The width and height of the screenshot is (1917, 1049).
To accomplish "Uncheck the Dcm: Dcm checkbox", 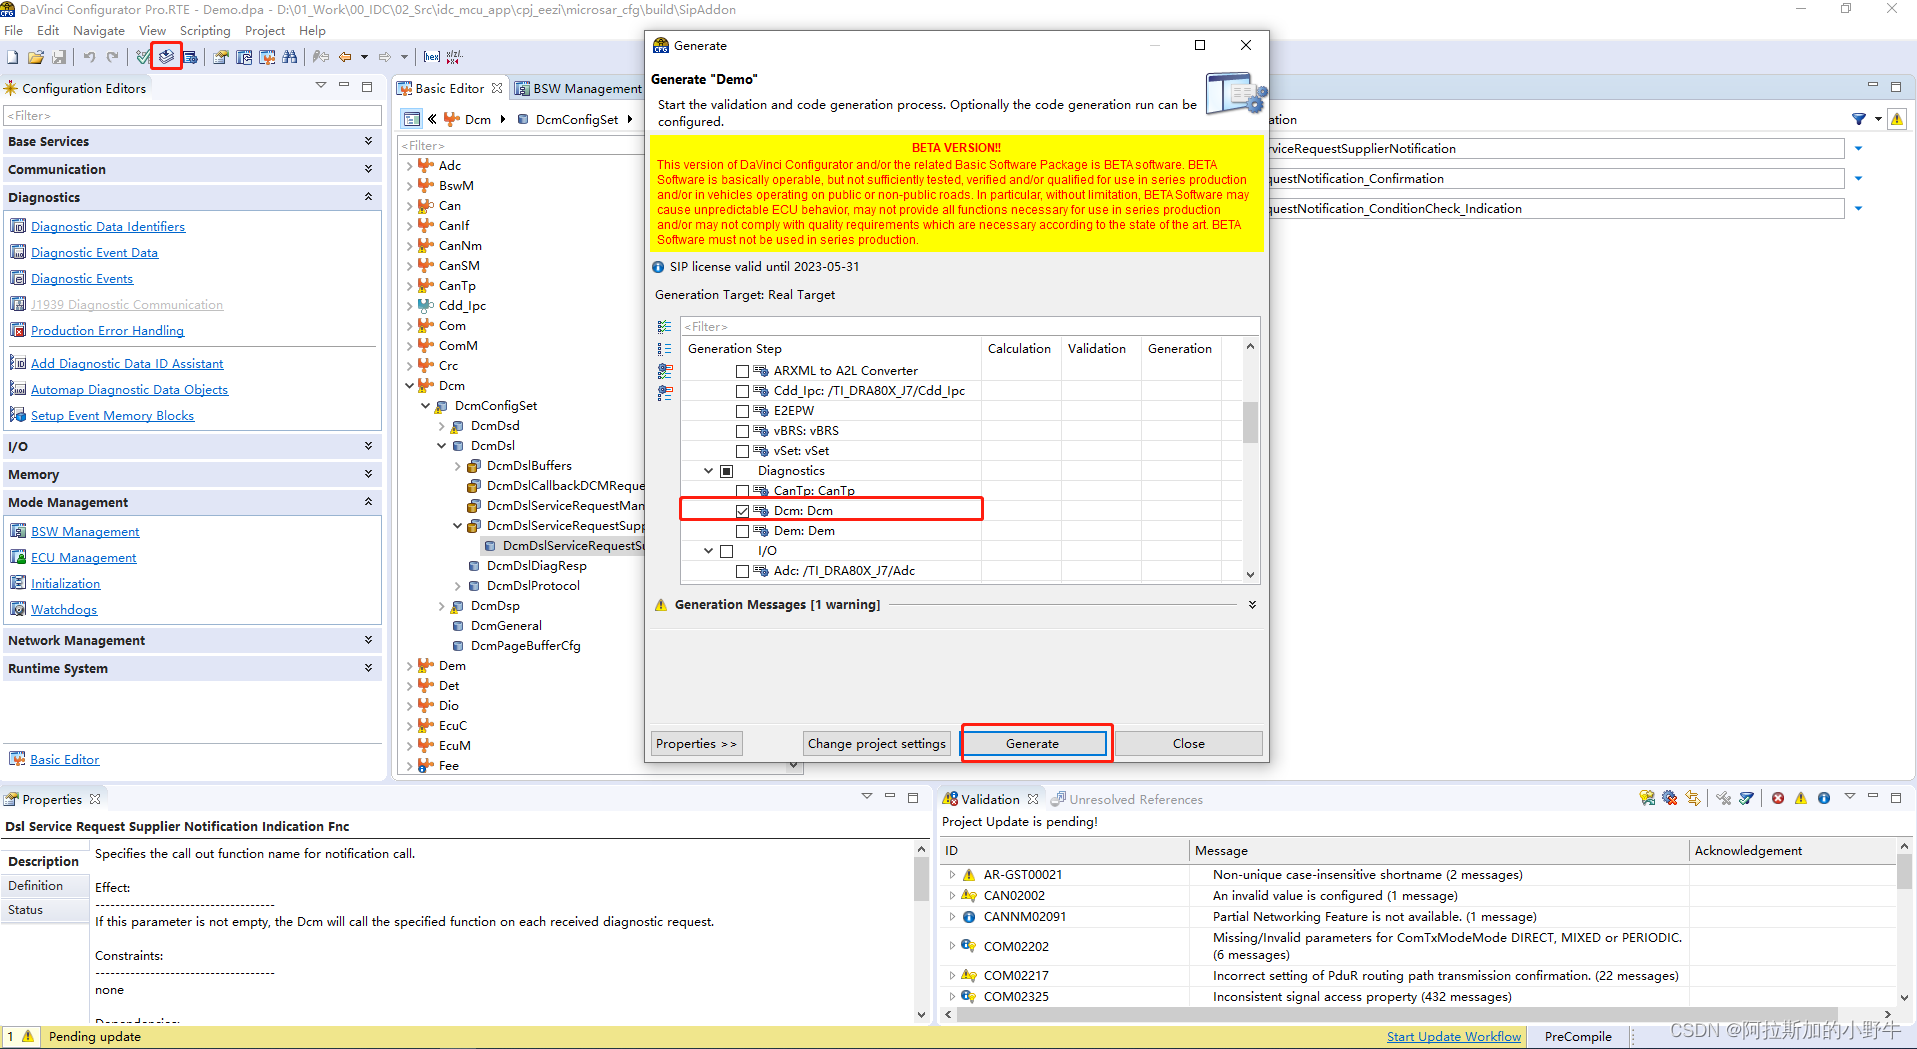I will pos(742,511).
